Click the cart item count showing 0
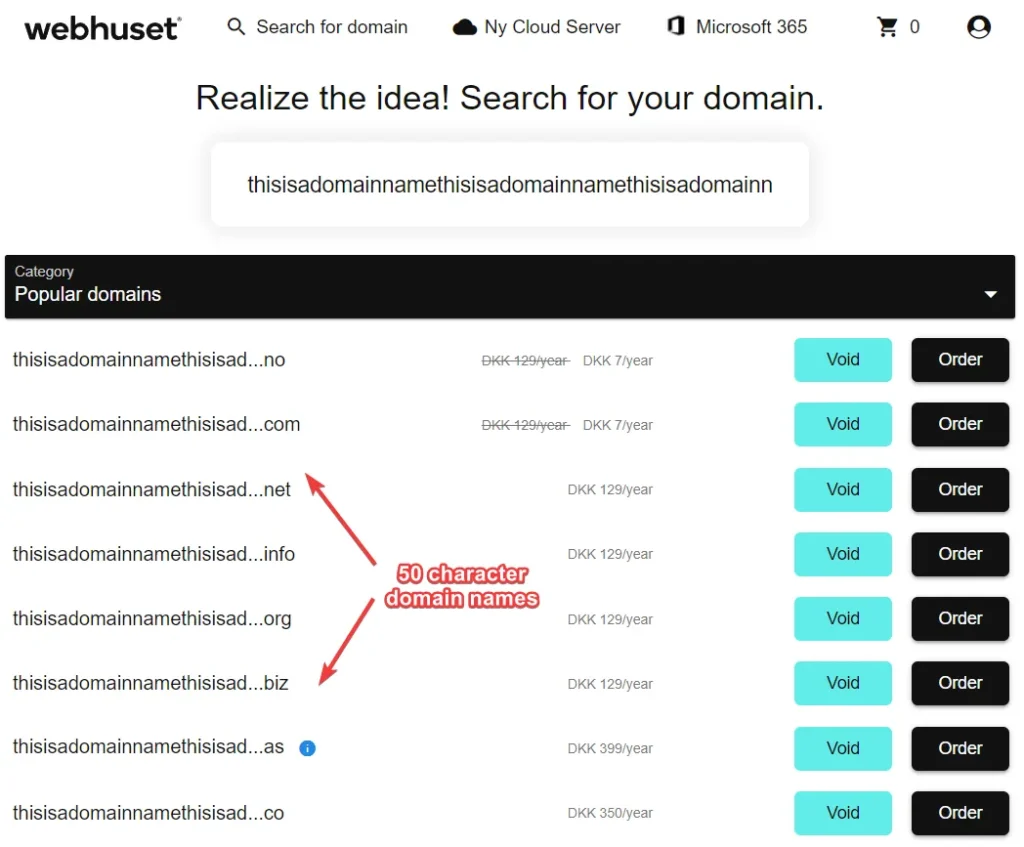 [x=912, y=27]
